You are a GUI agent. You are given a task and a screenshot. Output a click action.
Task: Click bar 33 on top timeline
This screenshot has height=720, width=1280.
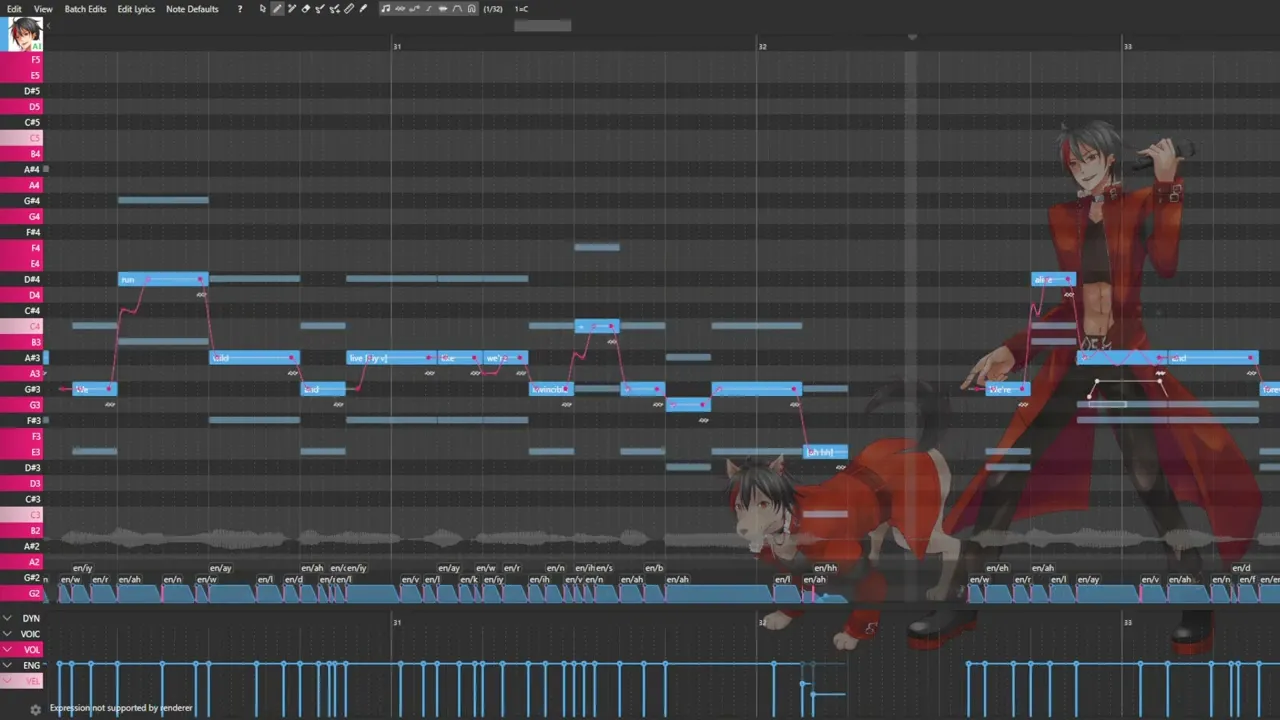tap(1127, 46)
